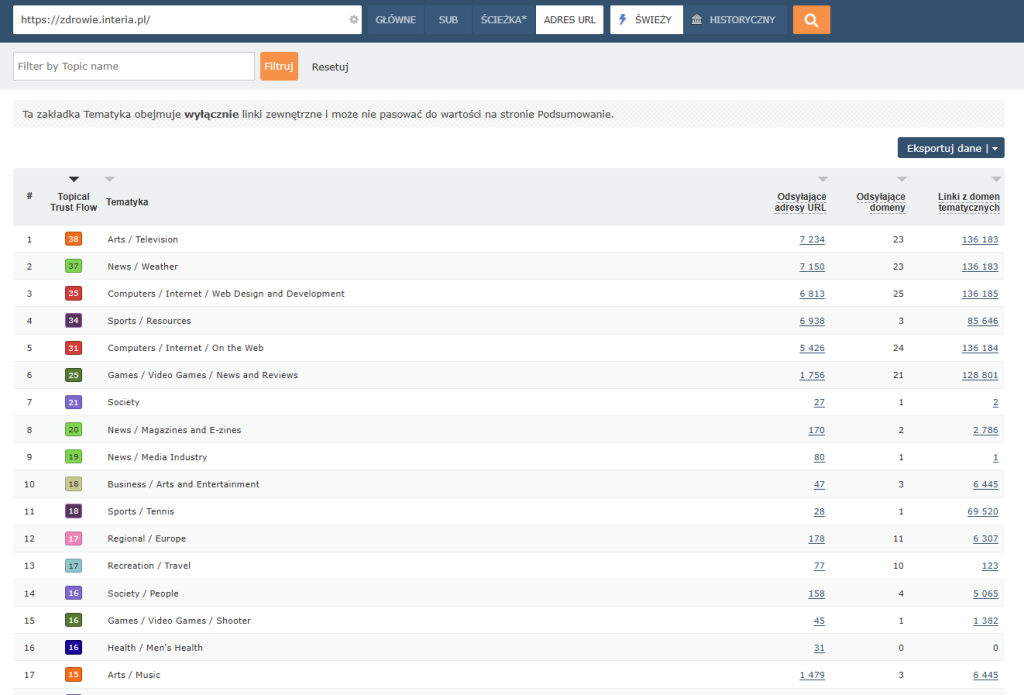Click the green 37 News / Weather badge
The image size is (1024, 695).
[73, 267]
